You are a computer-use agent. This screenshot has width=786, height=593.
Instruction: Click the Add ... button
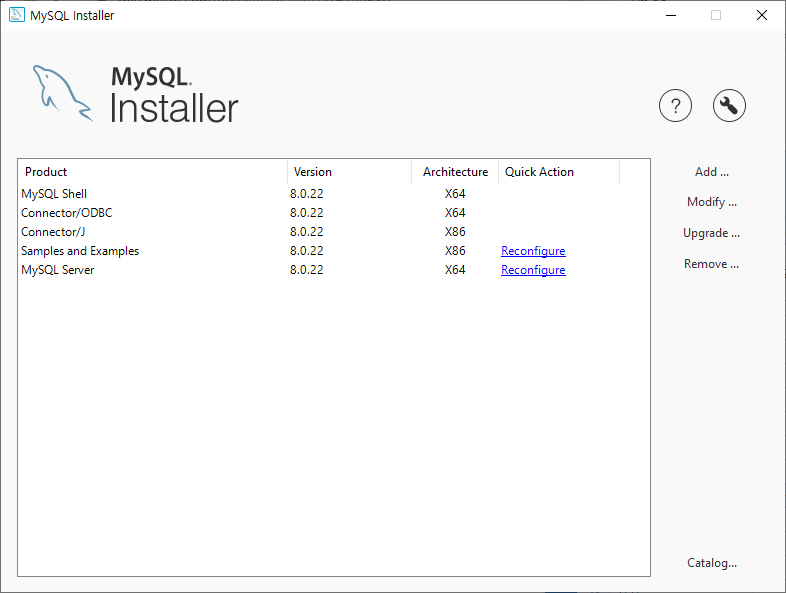coord(711,172)
